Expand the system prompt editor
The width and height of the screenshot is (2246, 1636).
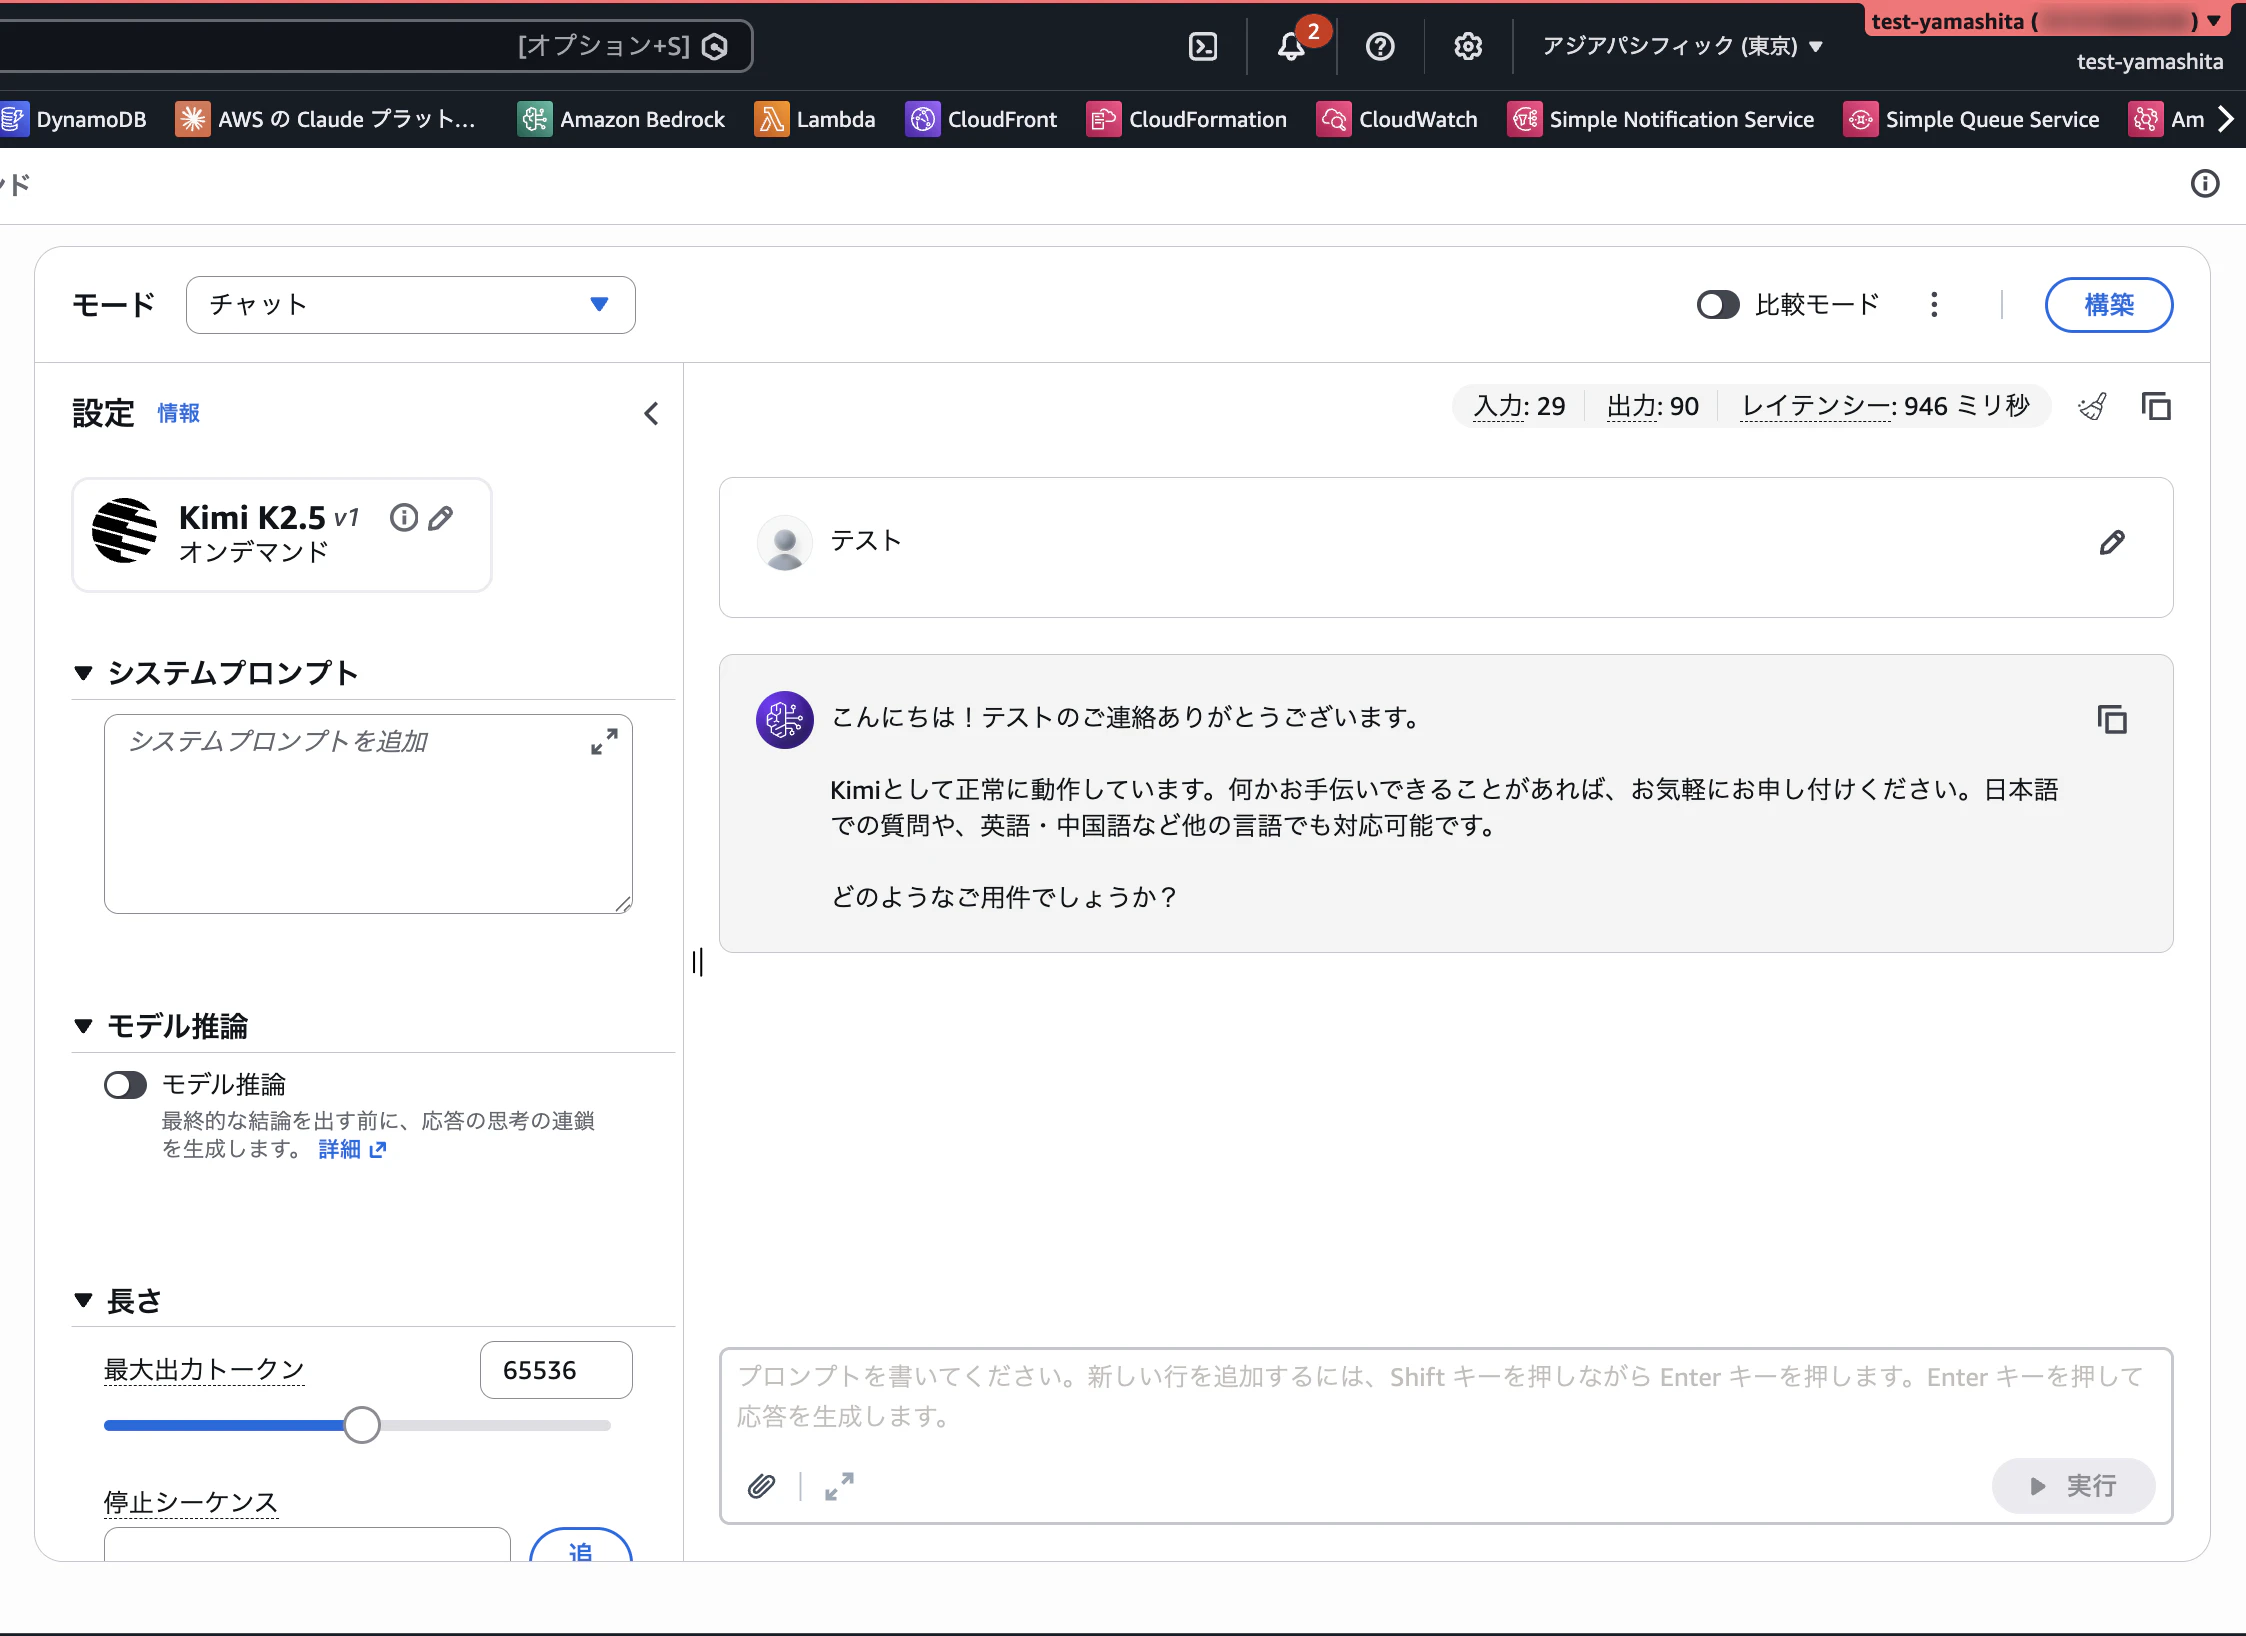604,741
